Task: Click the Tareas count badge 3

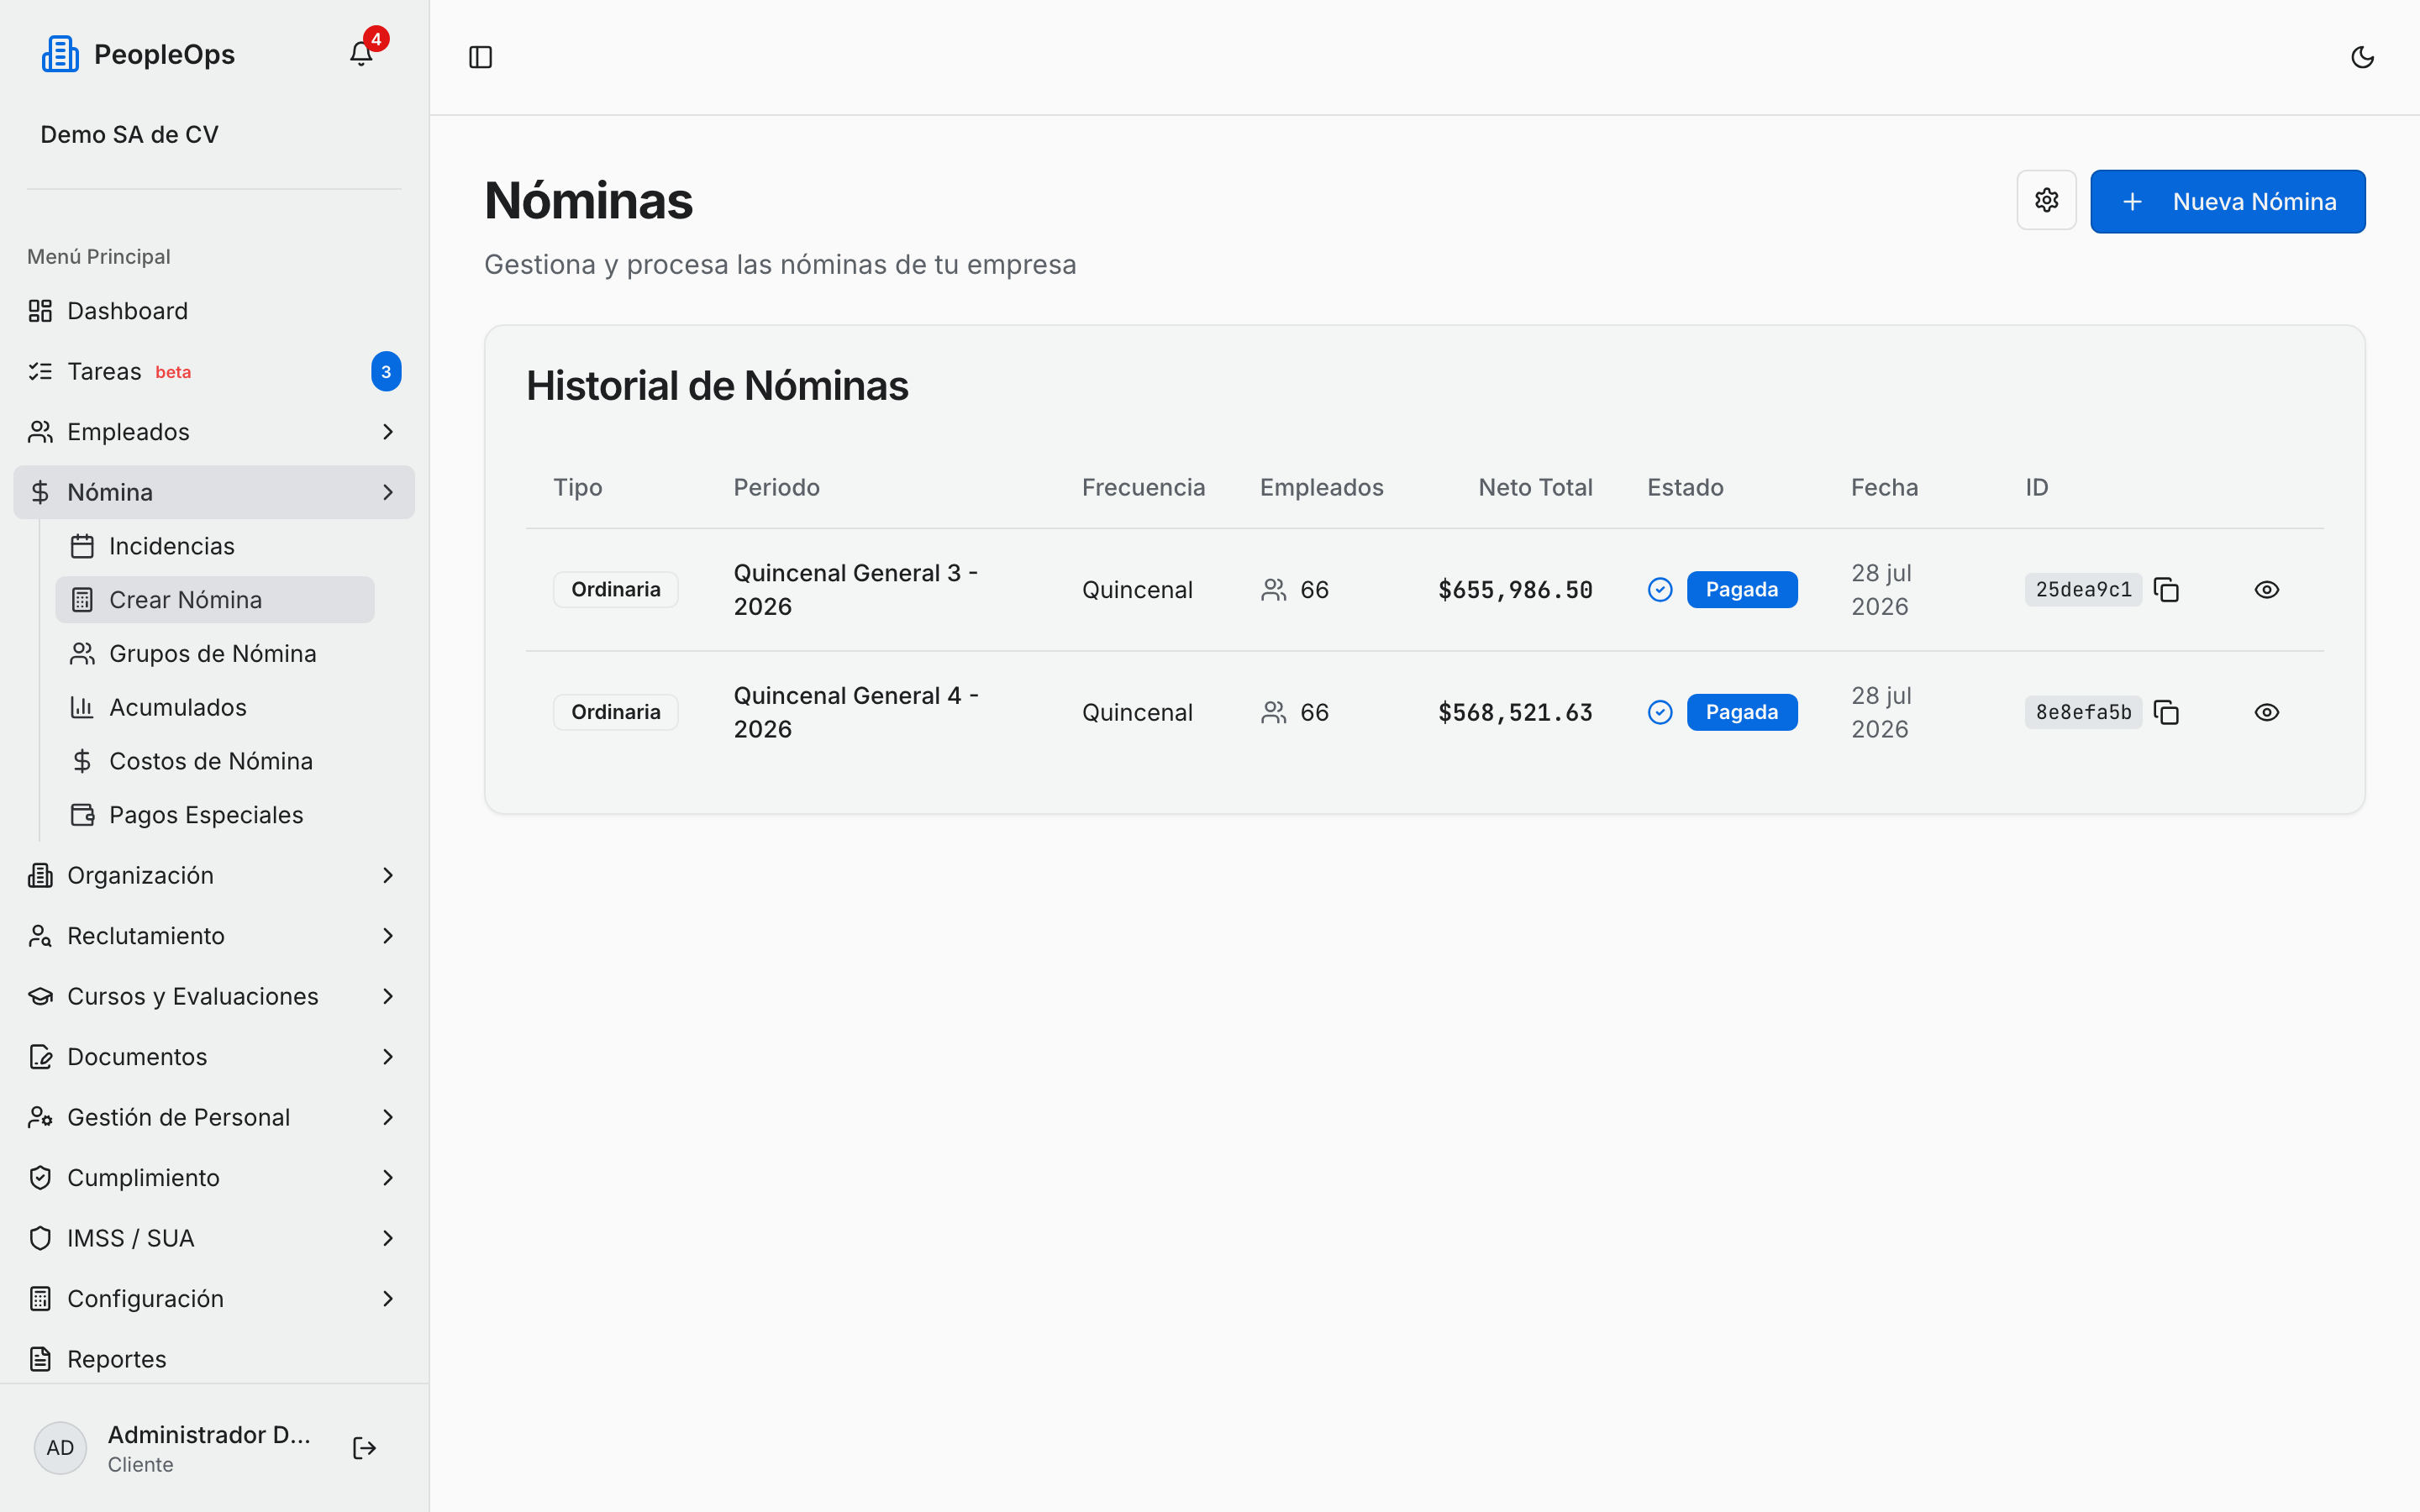Action: (386, 372)
